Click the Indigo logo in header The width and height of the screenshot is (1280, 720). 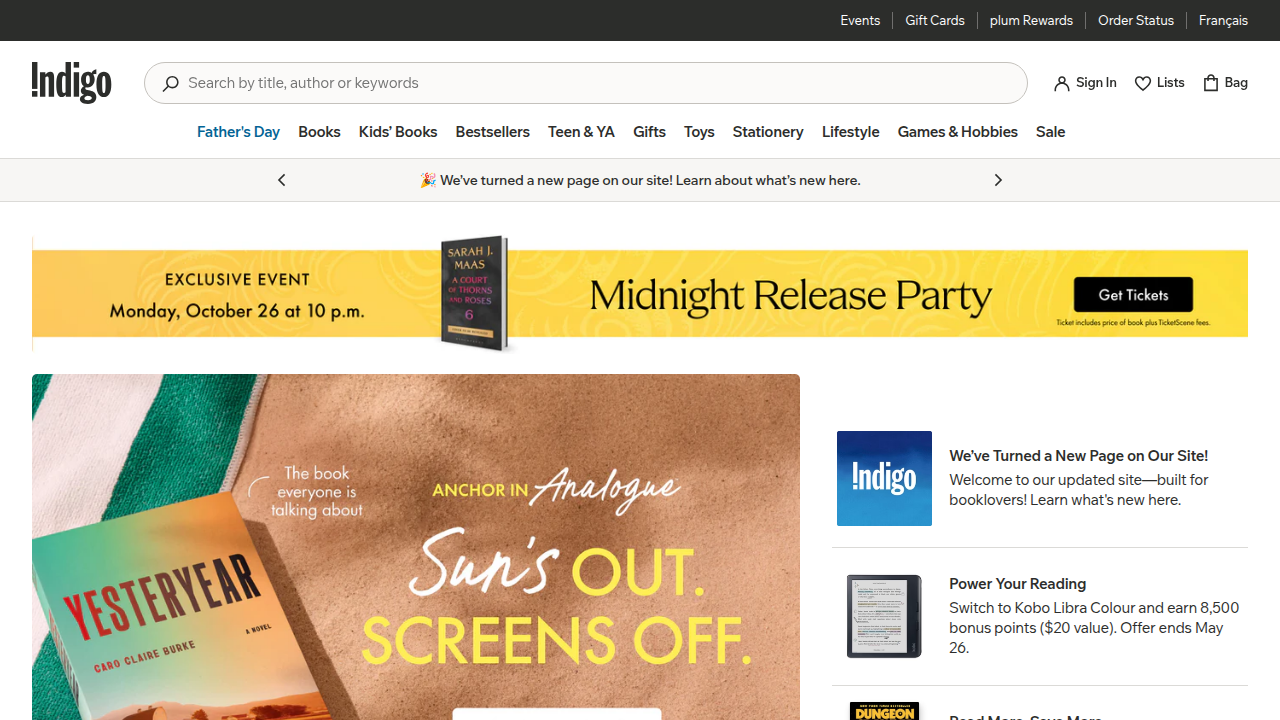pyautogui.click(x=71, y=82)
